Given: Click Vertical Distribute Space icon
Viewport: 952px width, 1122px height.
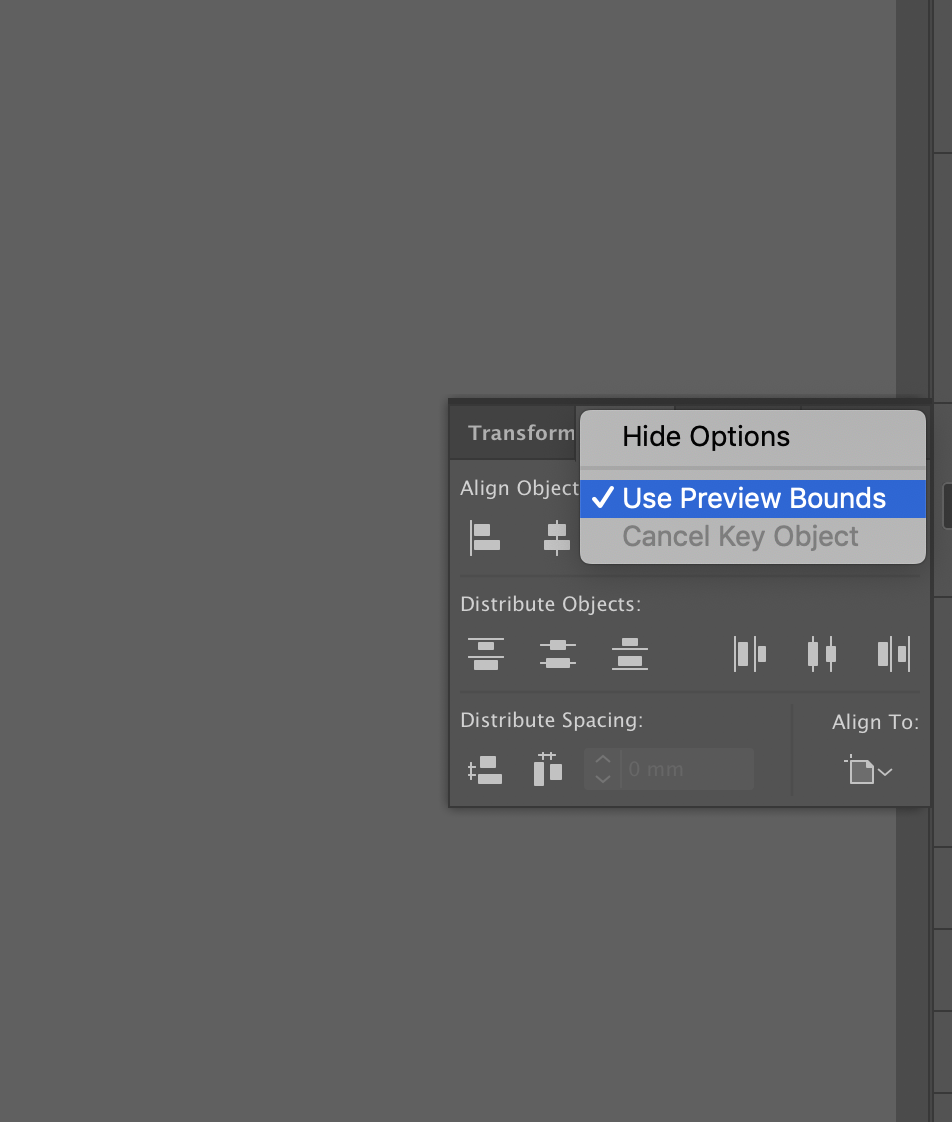Looking at the screenshot, I should coord(485,770).
